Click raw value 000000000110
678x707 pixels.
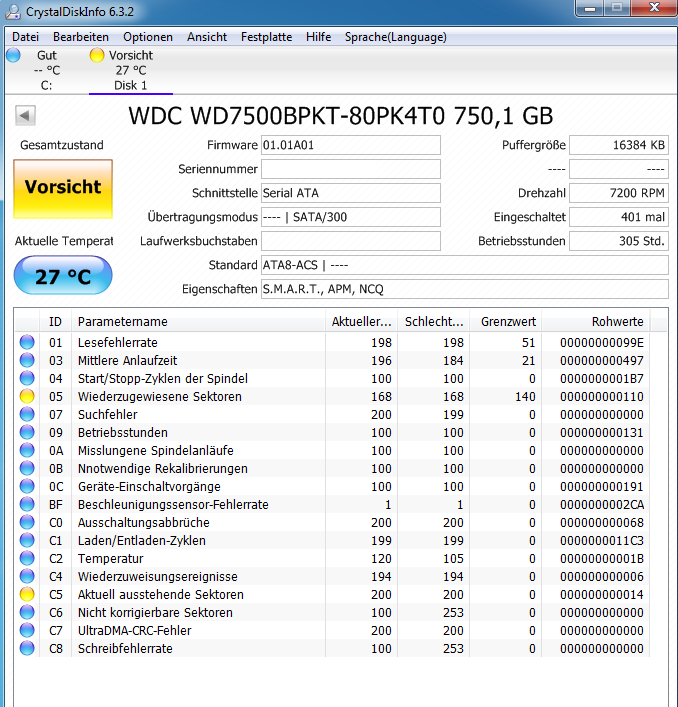click(x=602, y=397)
